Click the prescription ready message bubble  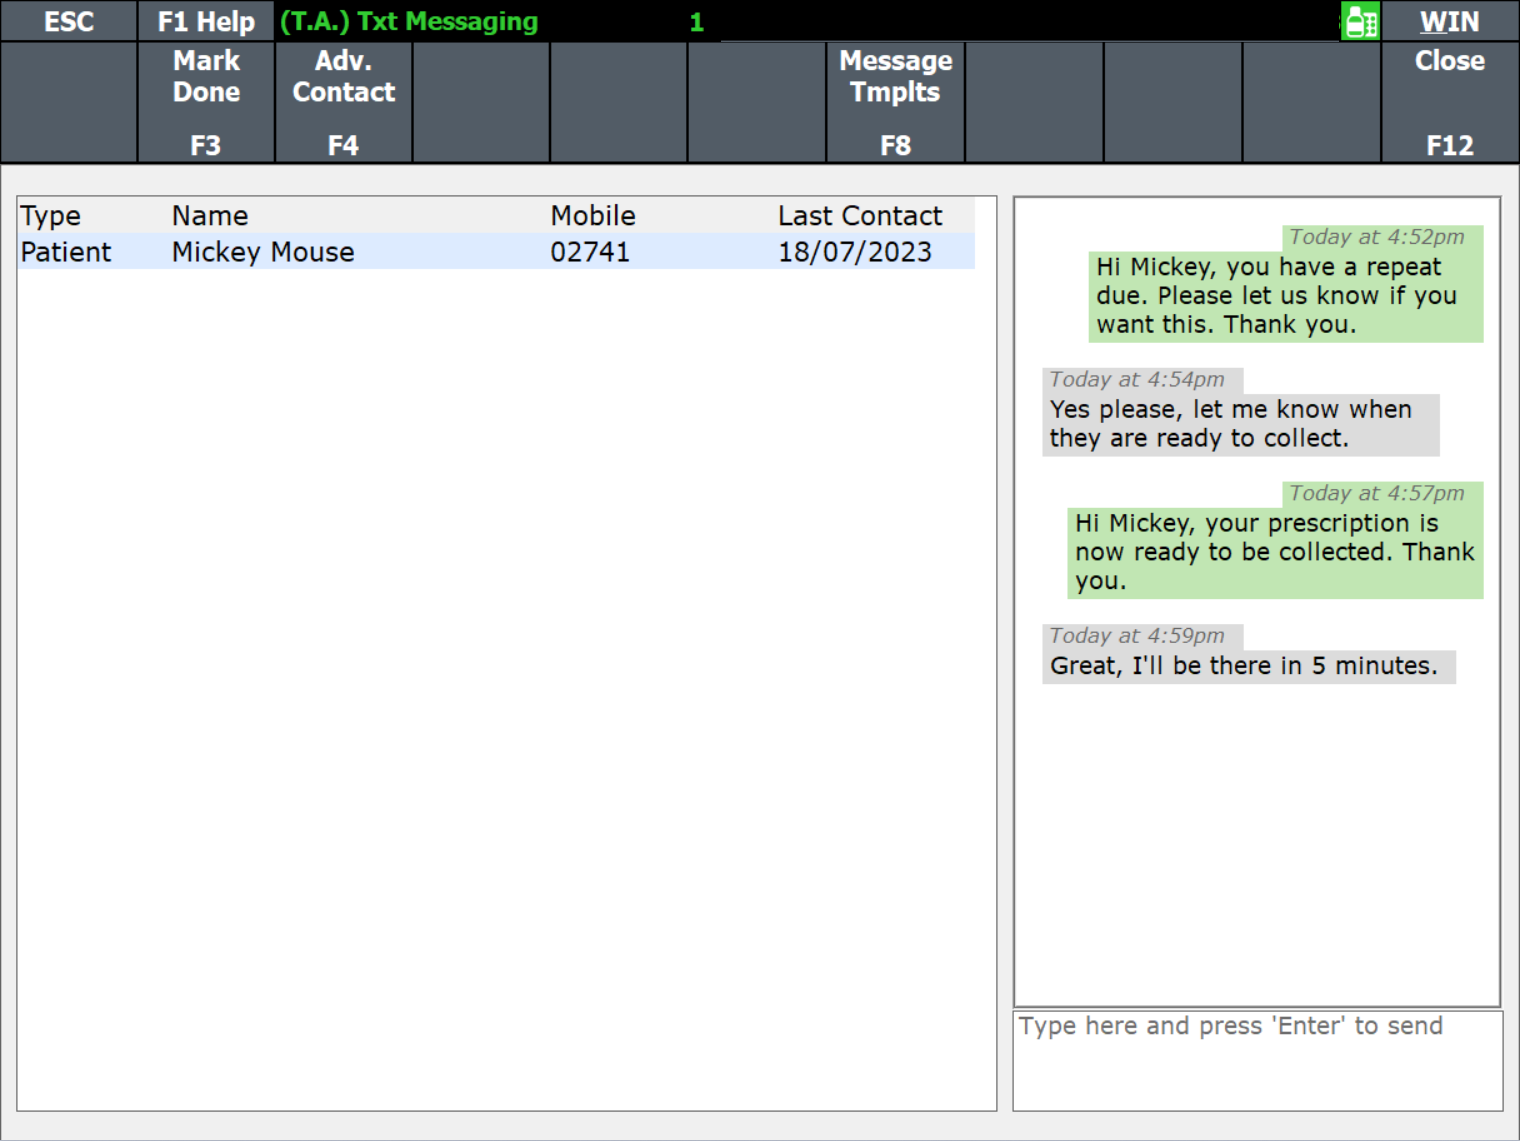(x=1274, y=552)
